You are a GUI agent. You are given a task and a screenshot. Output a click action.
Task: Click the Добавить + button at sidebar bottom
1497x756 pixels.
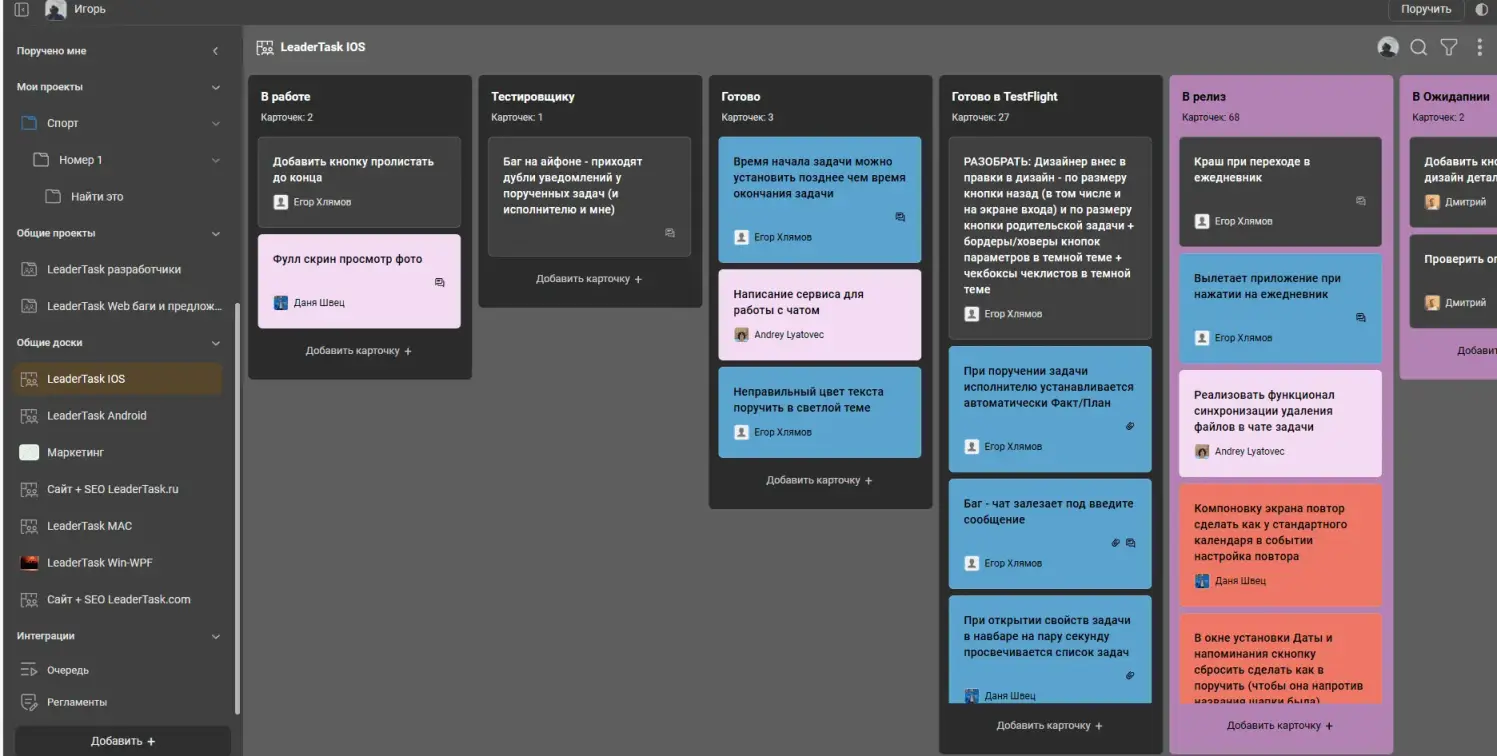click(x=123, y=741)
